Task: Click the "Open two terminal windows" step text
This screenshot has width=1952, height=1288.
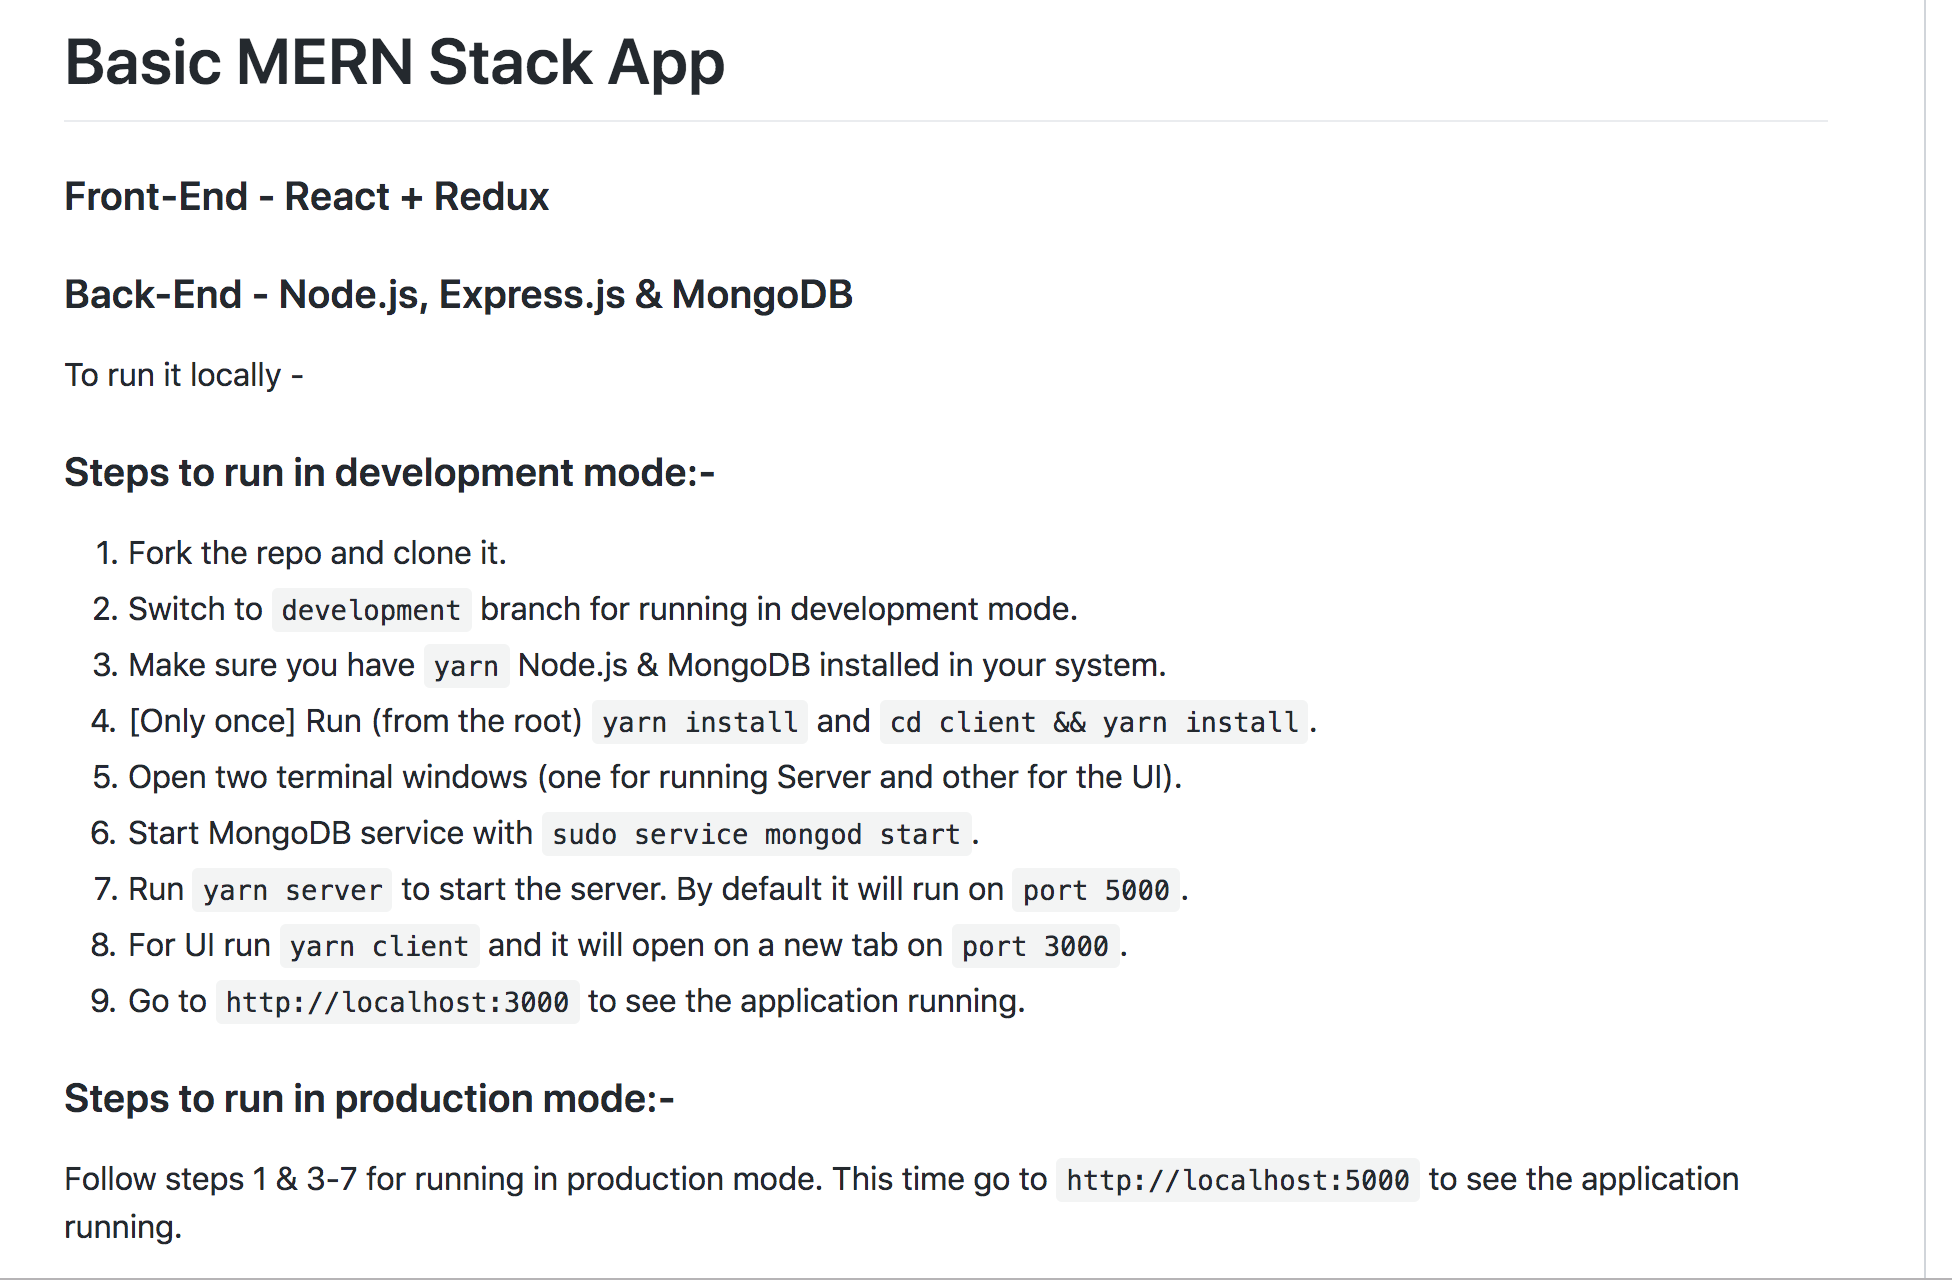Action: [655, 777]
